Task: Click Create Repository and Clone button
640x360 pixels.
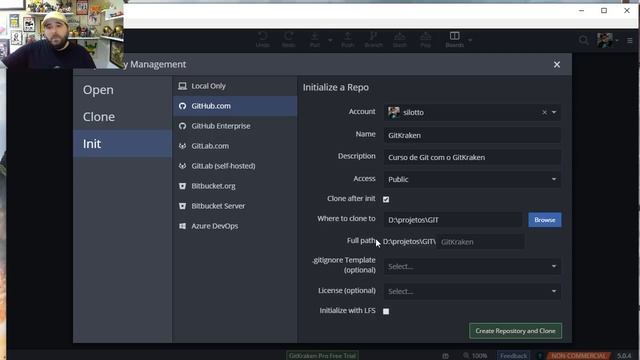Action: coord(516,331)
